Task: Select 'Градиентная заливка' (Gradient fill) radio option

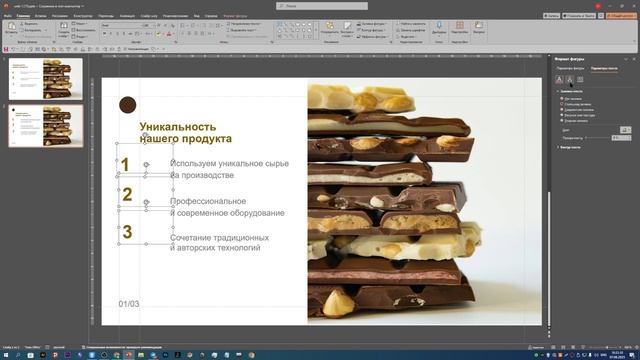Action: (x=562, y=110)
